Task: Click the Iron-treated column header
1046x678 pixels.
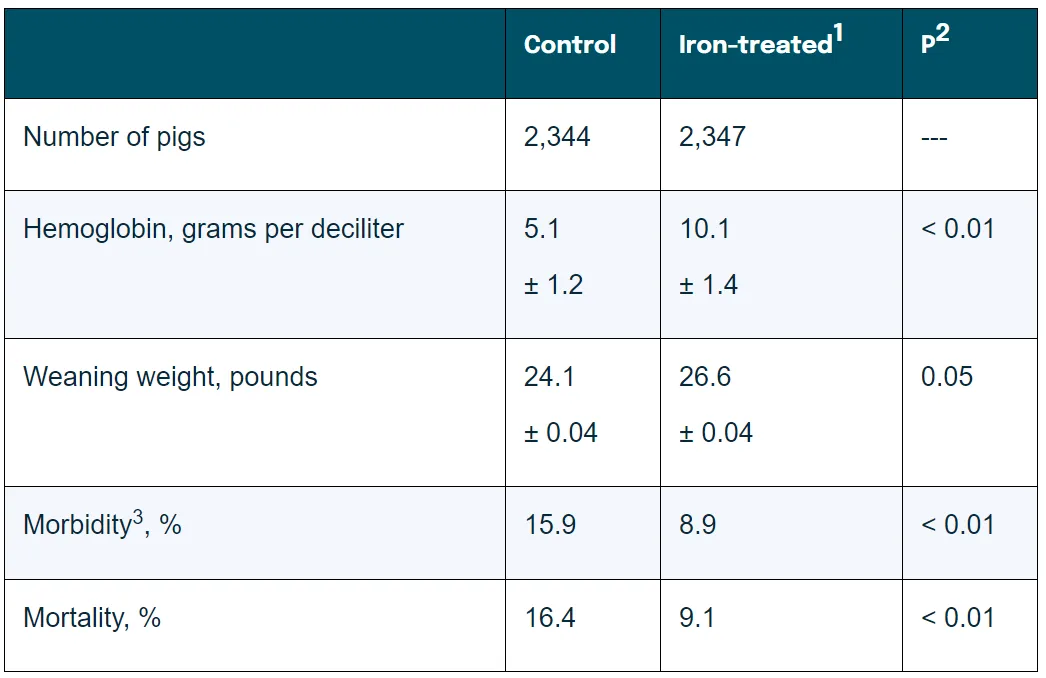Action: [755, 45]
